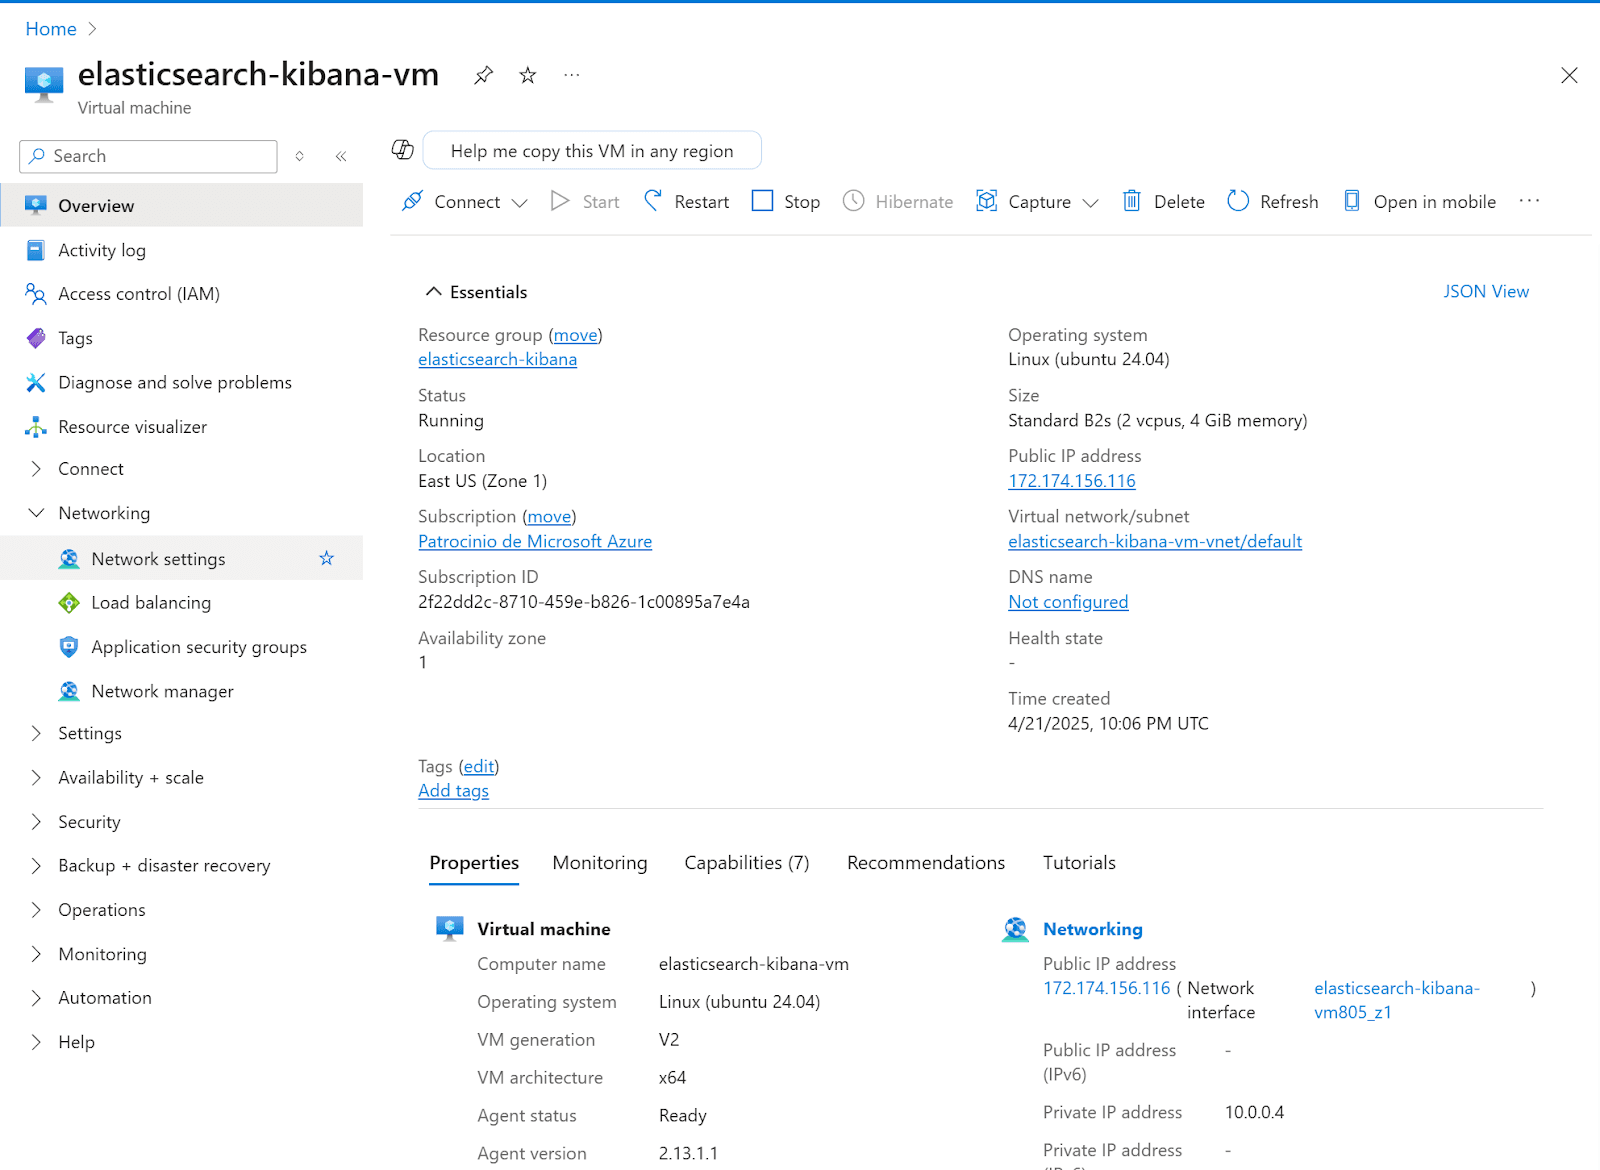The width and height of the screenshot is (1600, 1170).
Task: Restart the VM with the Restart icon
Action: pyautogui.click(x=652, y=201)
